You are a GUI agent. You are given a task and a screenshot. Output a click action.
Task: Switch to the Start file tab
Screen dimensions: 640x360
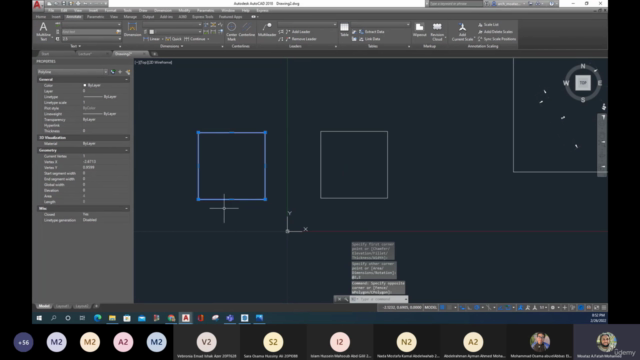coord(45,54)
